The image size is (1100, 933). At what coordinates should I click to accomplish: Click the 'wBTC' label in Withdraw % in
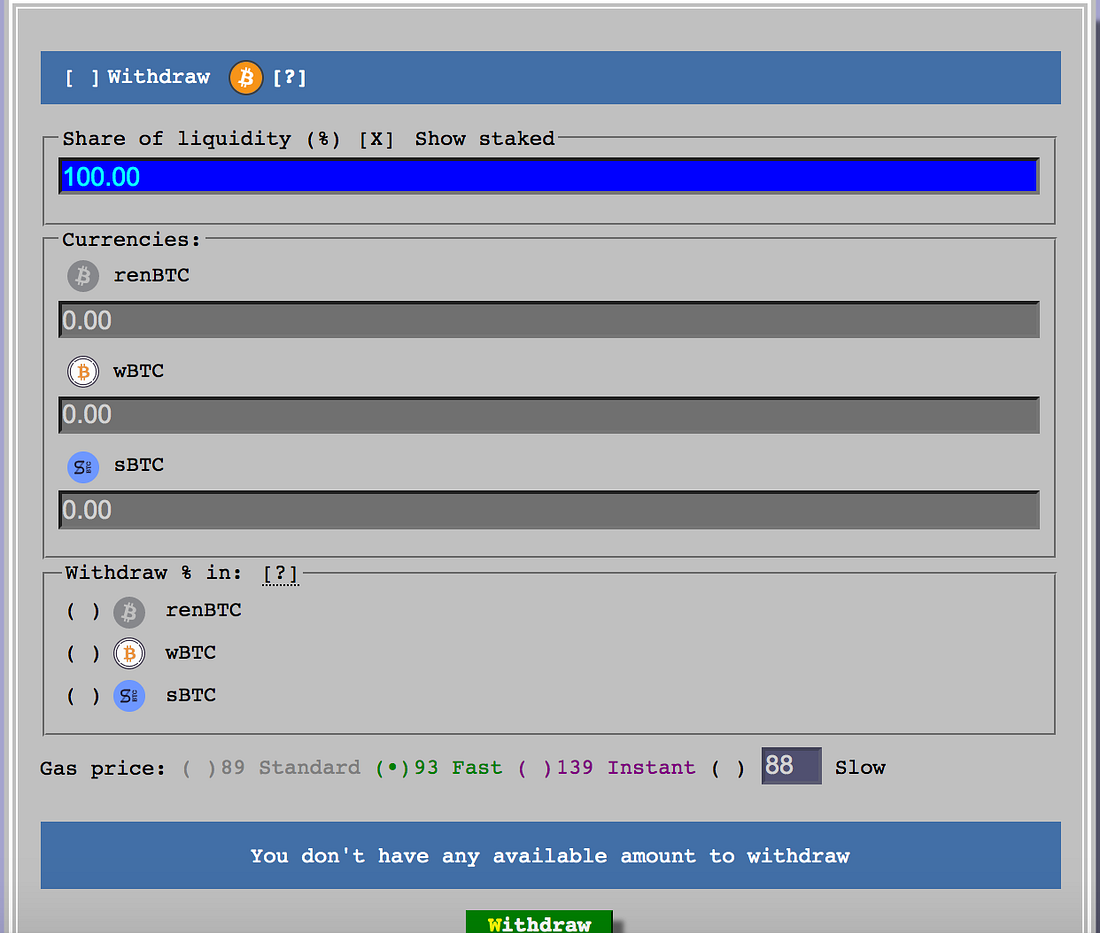coord(190,652)
